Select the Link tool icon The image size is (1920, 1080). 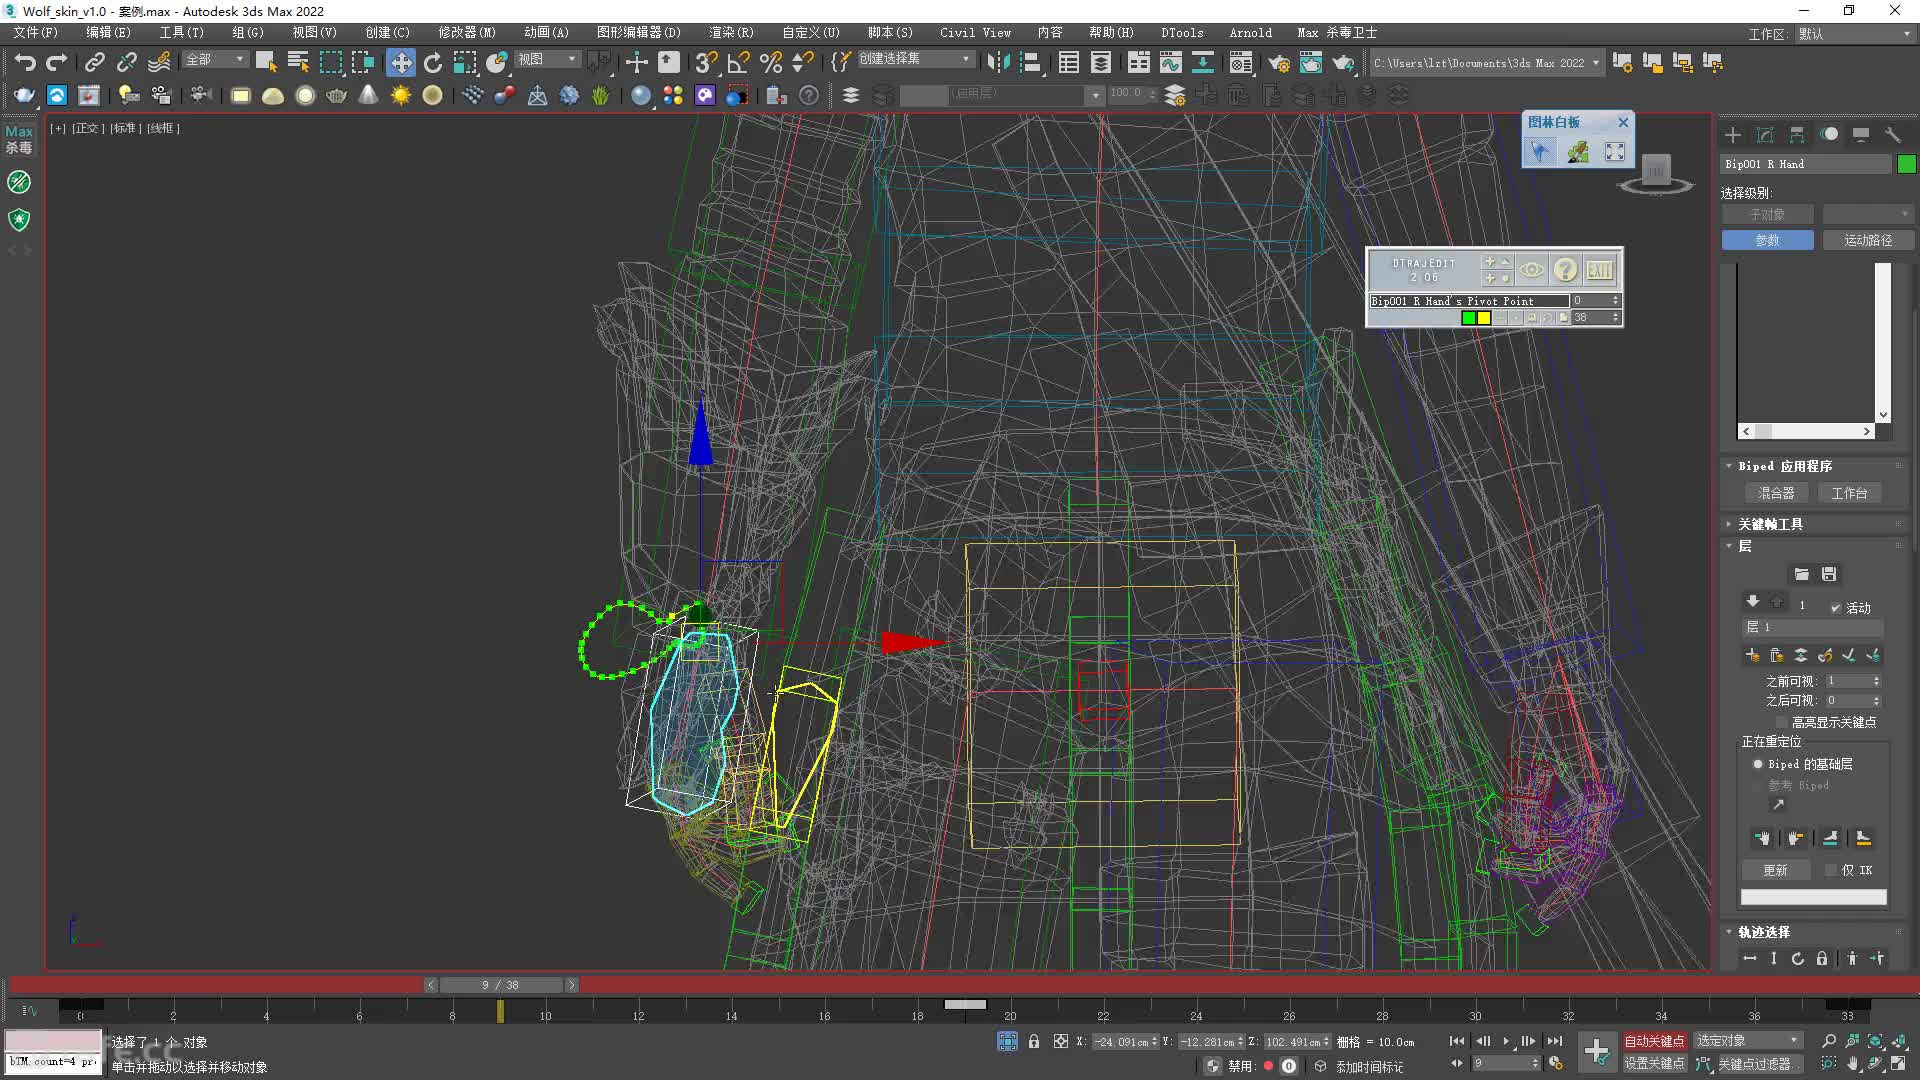pyautogui.click(x=94, y=62)
